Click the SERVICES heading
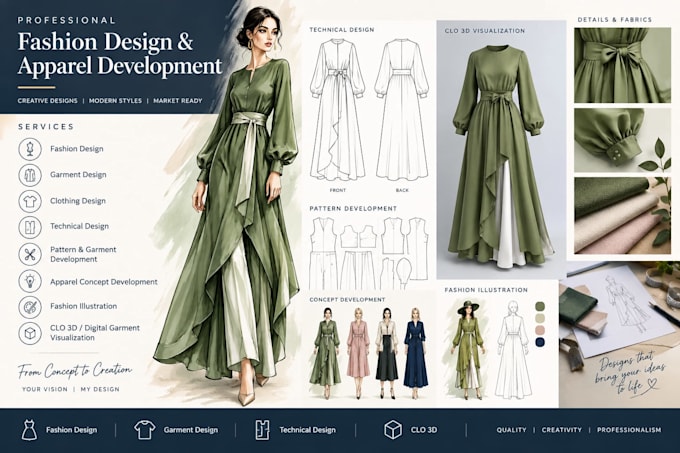Screen dimensions: 680x453 click(x=46, y=127)
